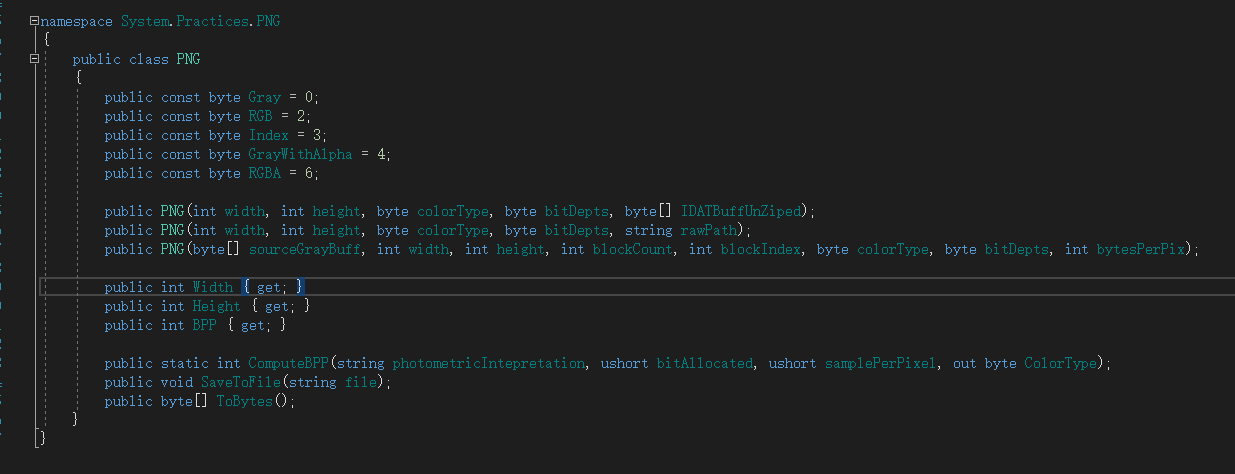Click the ComputeBPP method name

(x=288, y=364)
